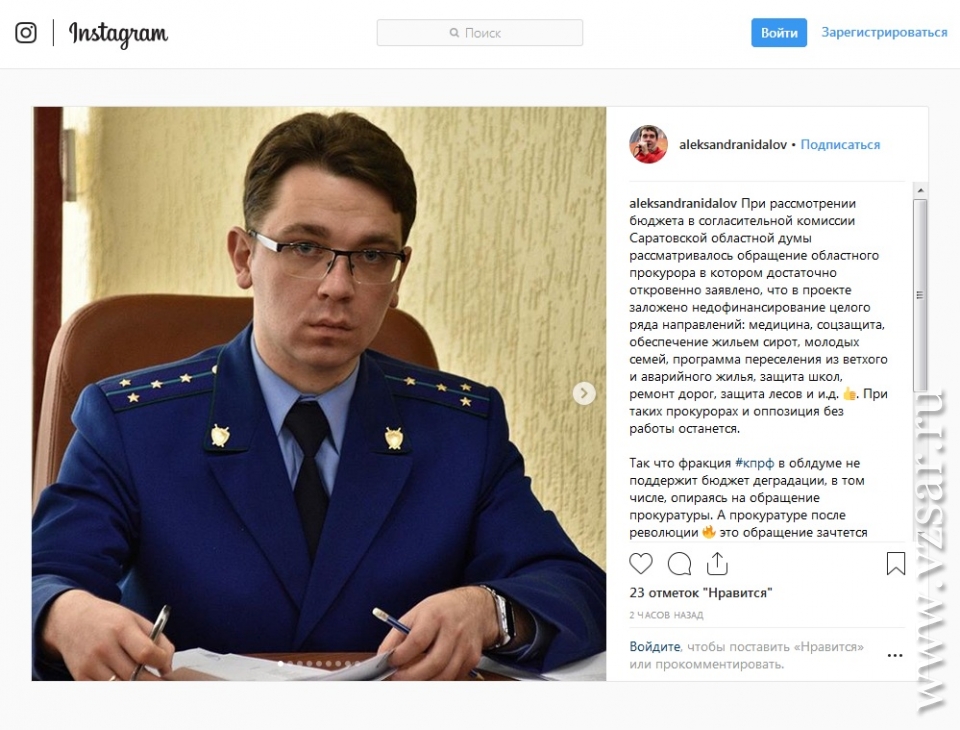Go to next photo with carousel arrow
This screenshot has width=960, height=730.
[583, 393]
